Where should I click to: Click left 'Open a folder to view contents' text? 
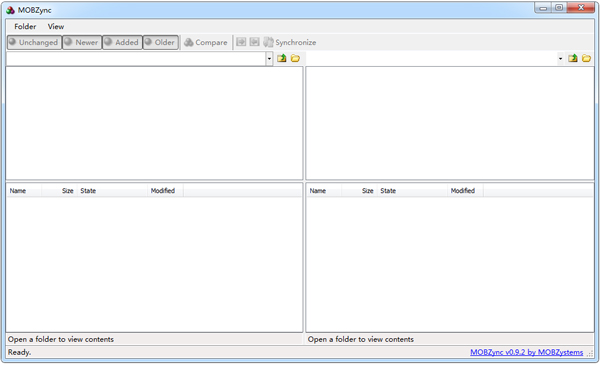pyautogui.click(x=61, y=339)
